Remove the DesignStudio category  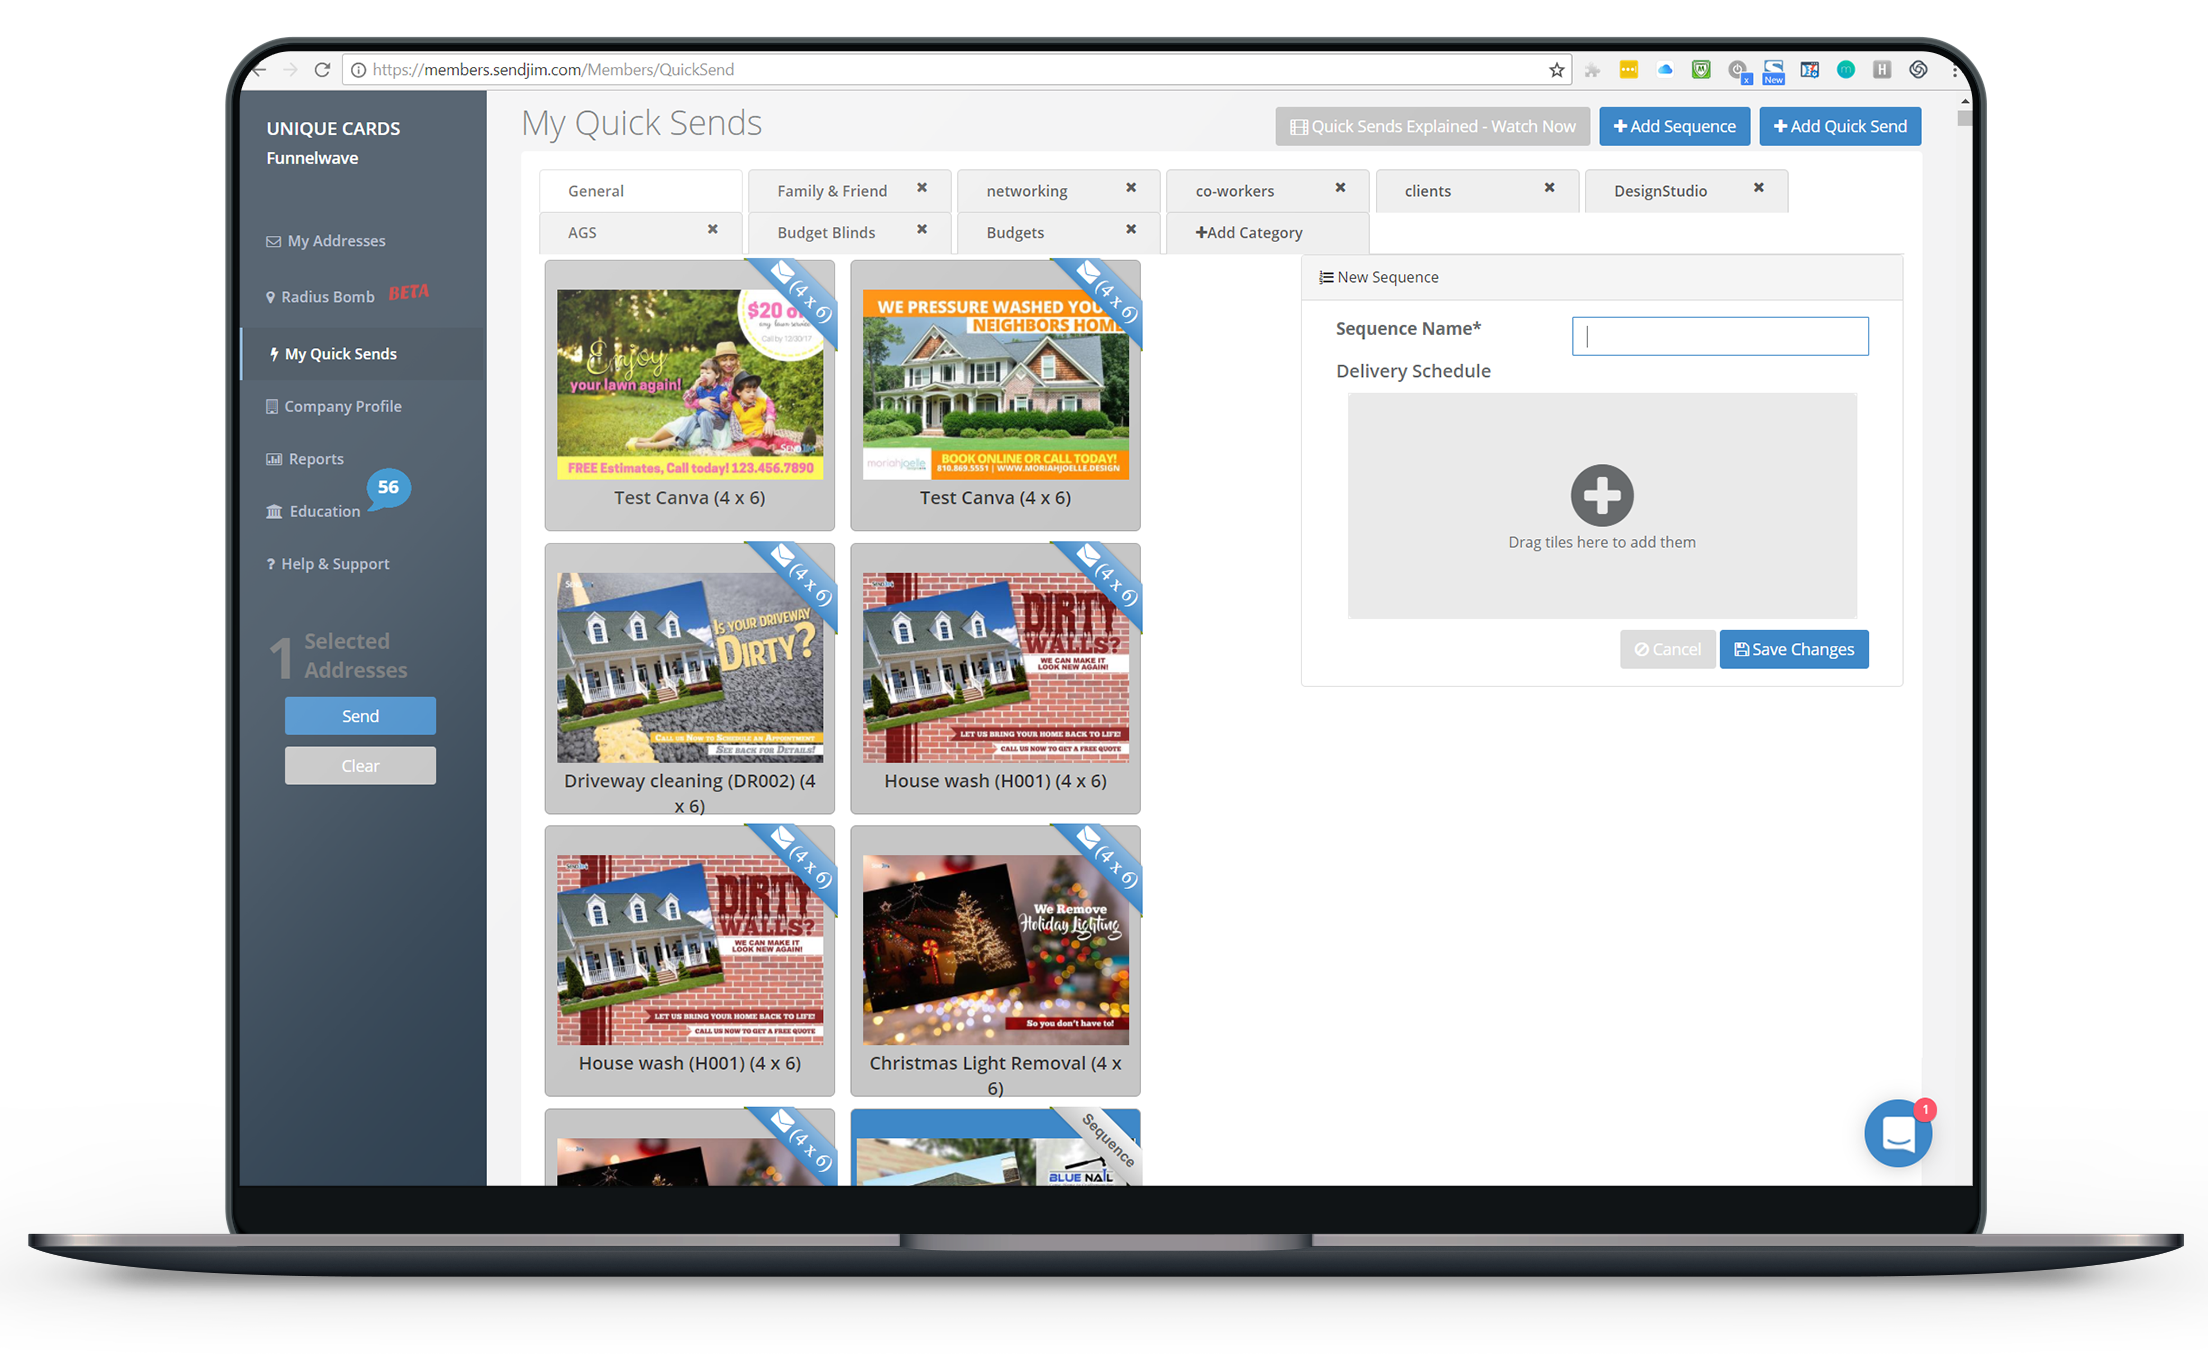[x=1758, y=187]
